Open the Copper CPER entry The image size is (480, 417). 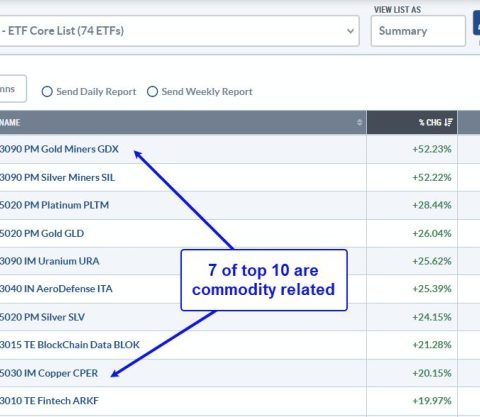[49, 373]
